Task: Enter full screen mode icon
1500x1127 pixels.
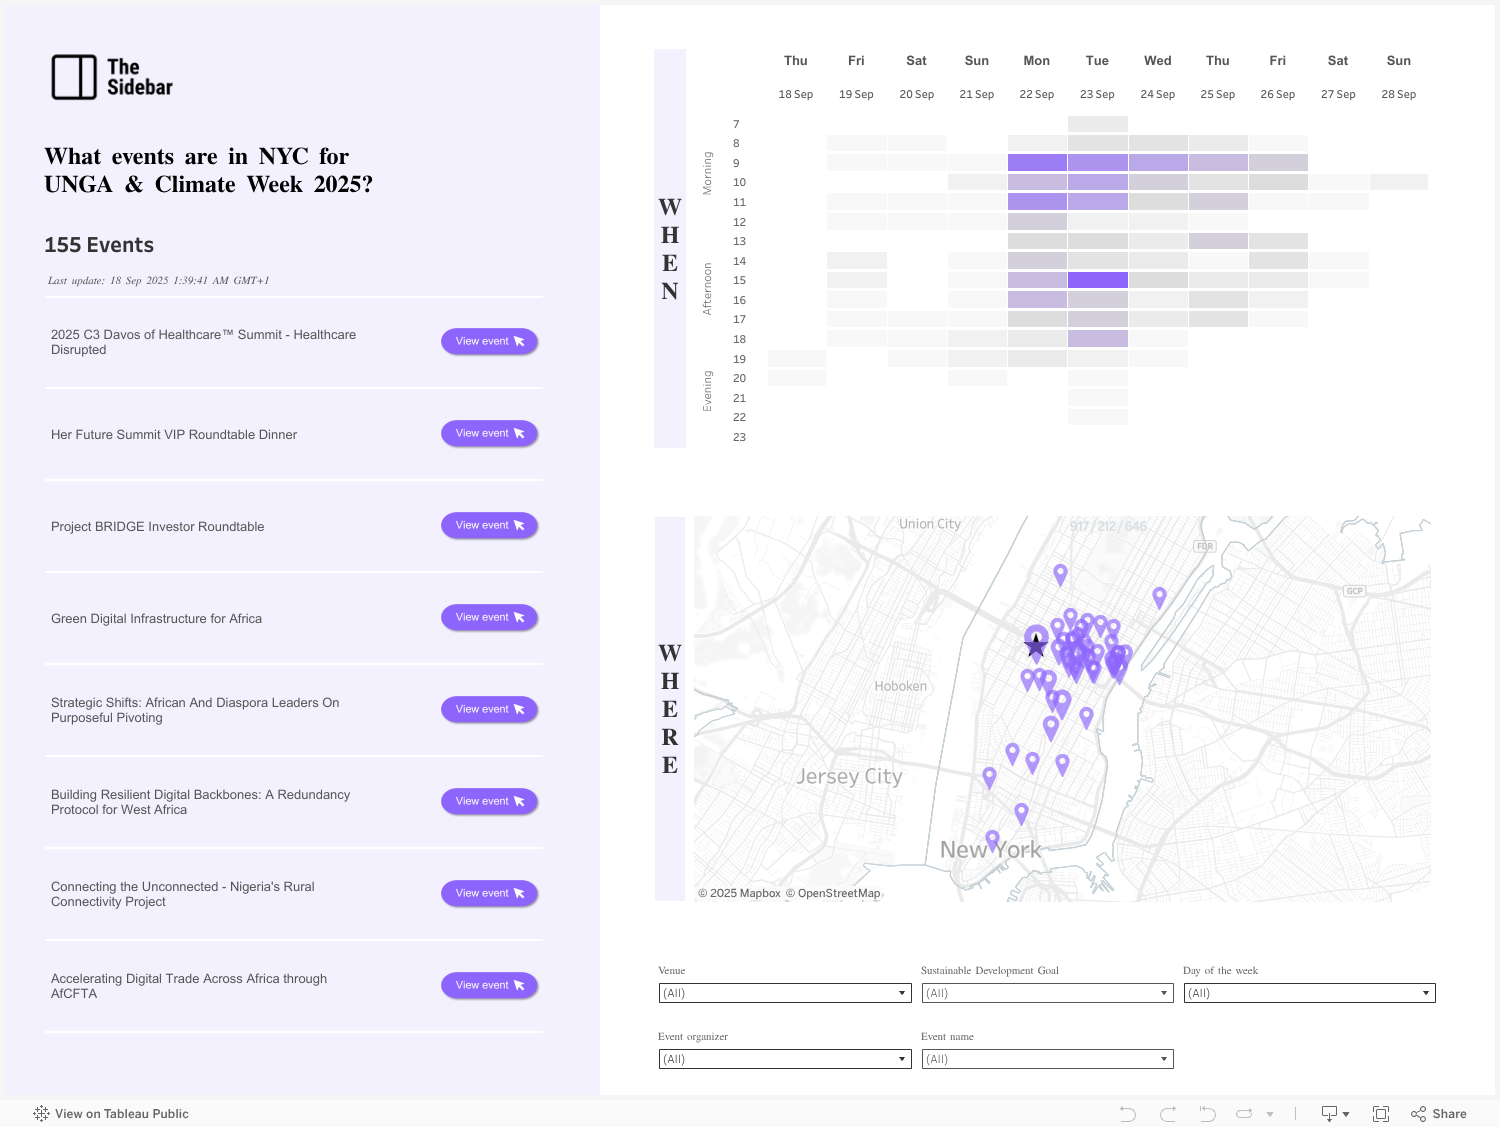Action: 1381,1113
